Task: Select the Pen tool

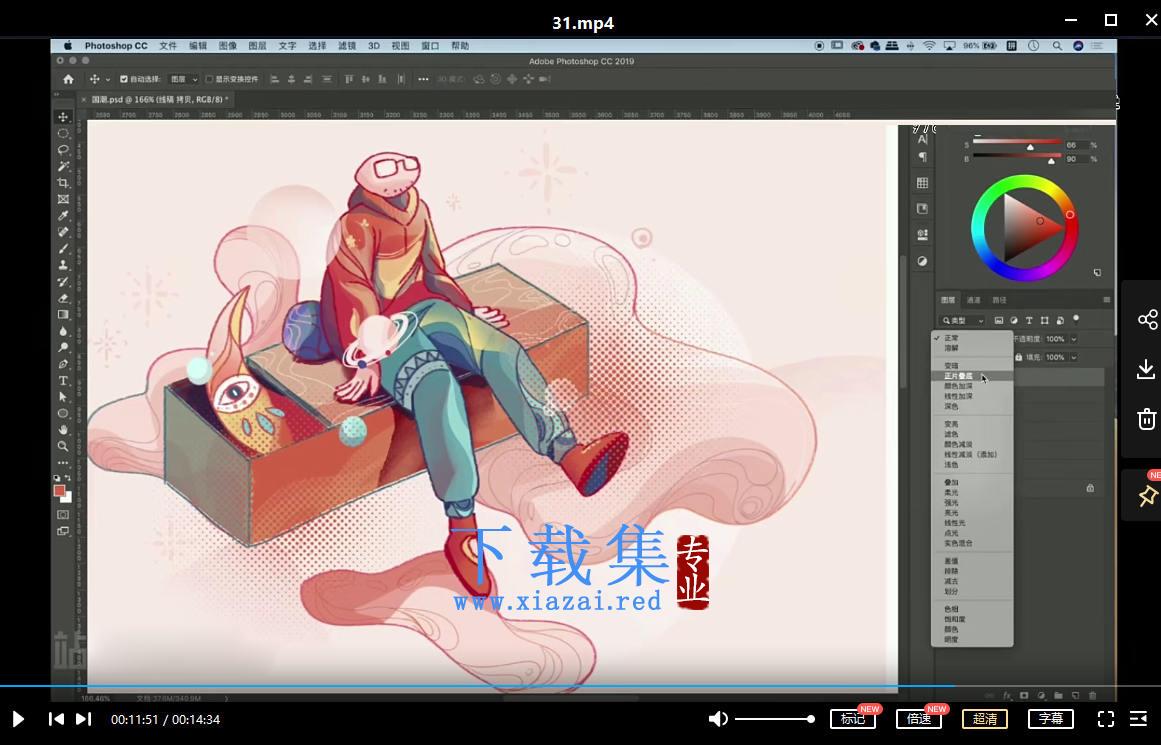Action: point(63,364)
